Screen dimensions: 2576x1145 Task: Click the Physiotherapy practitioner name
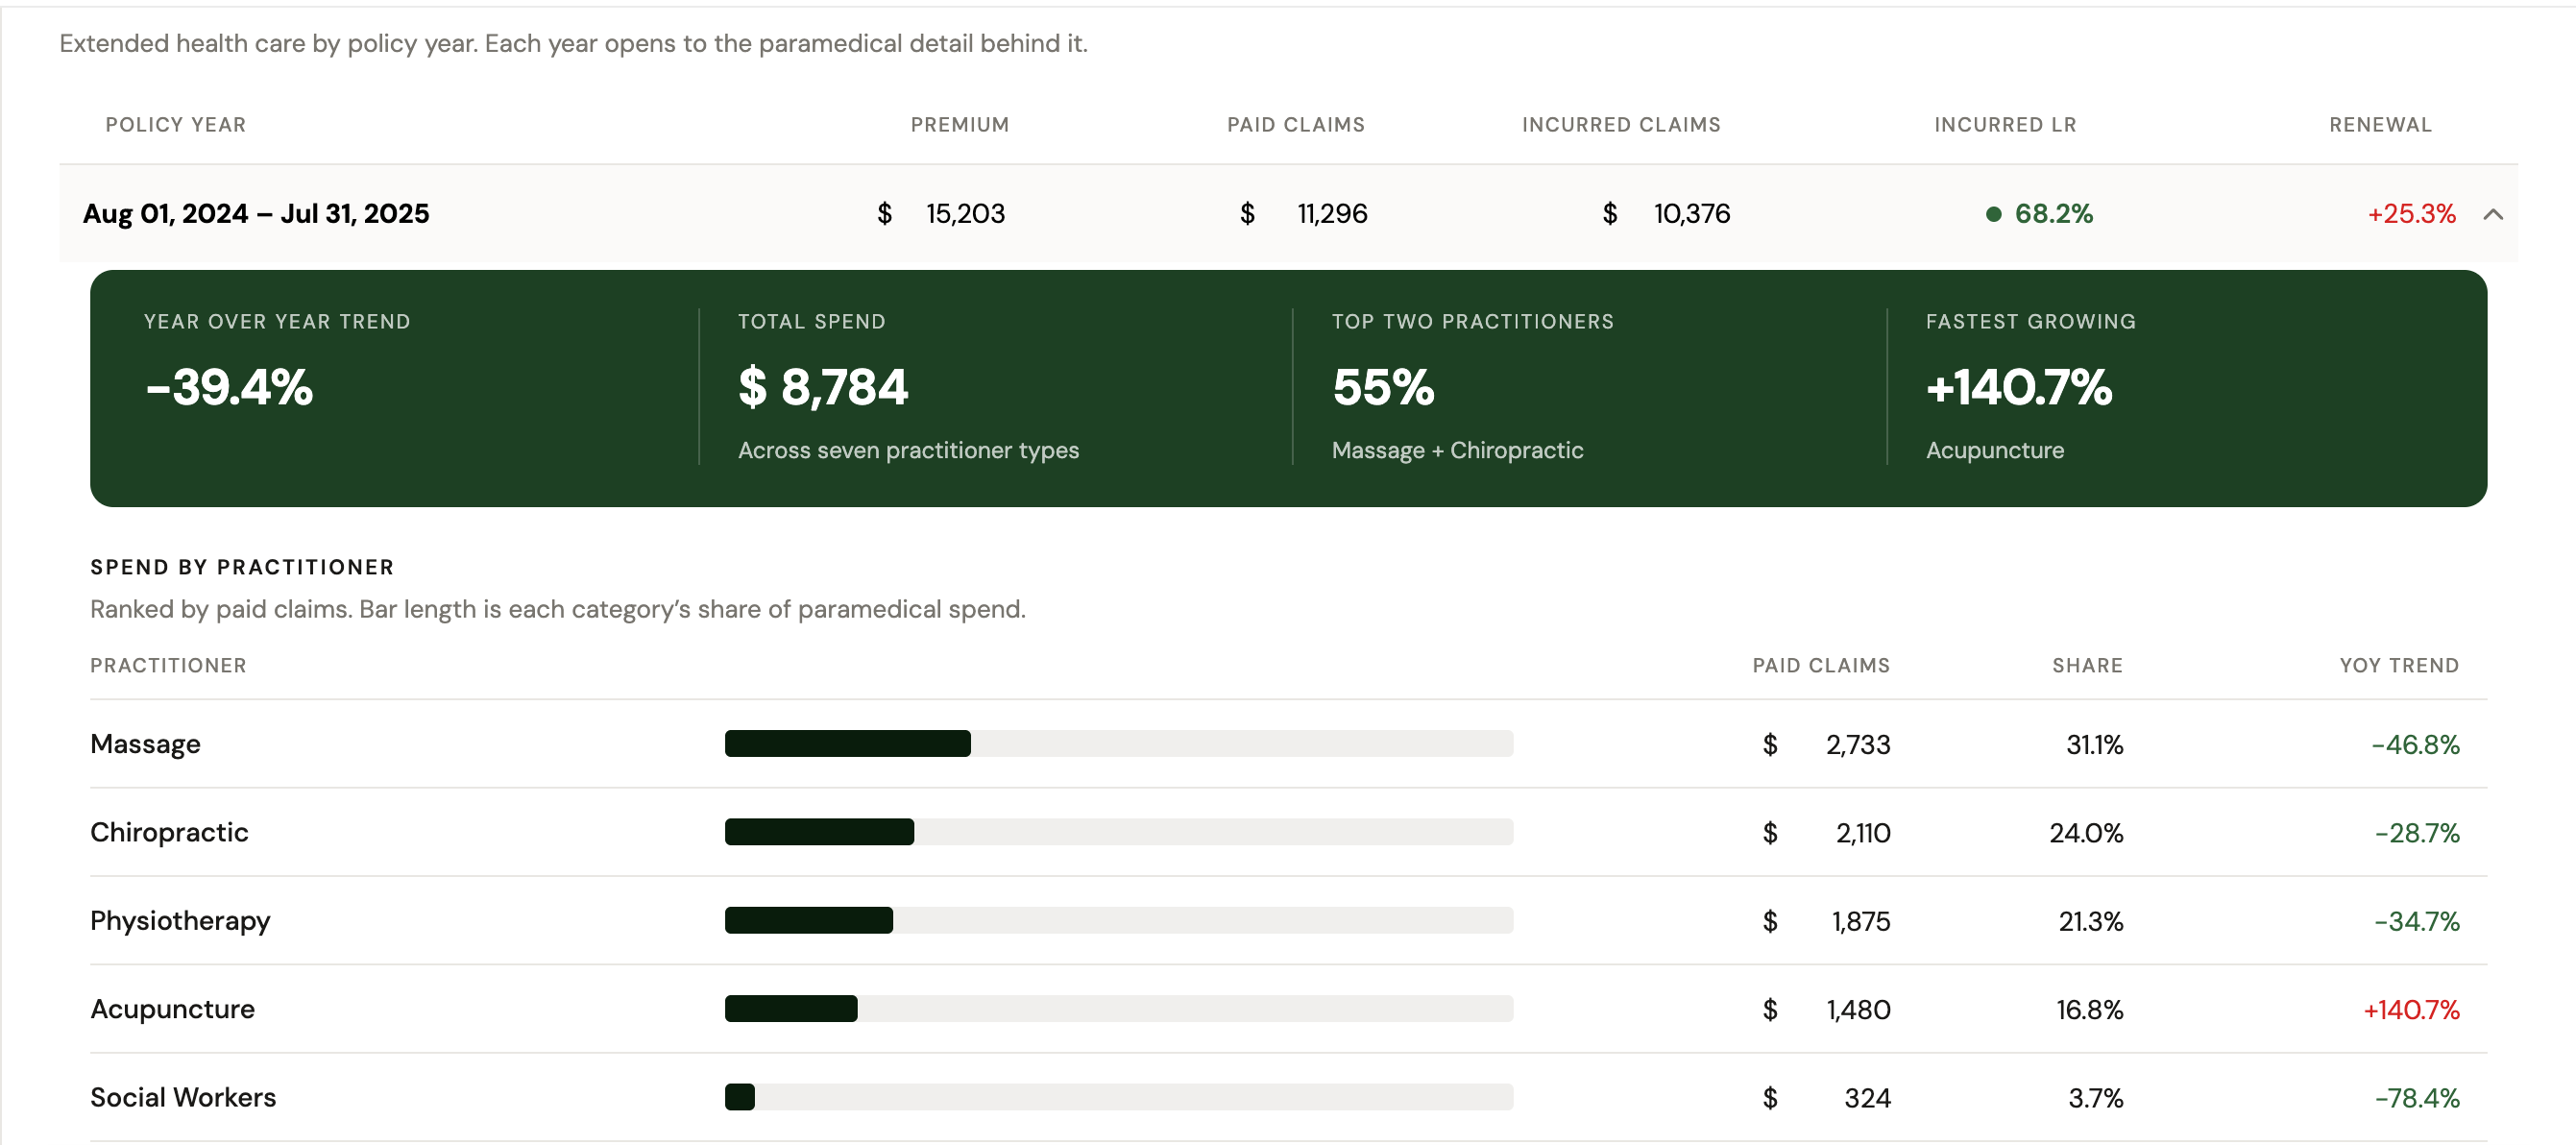[x=180, y=921]
